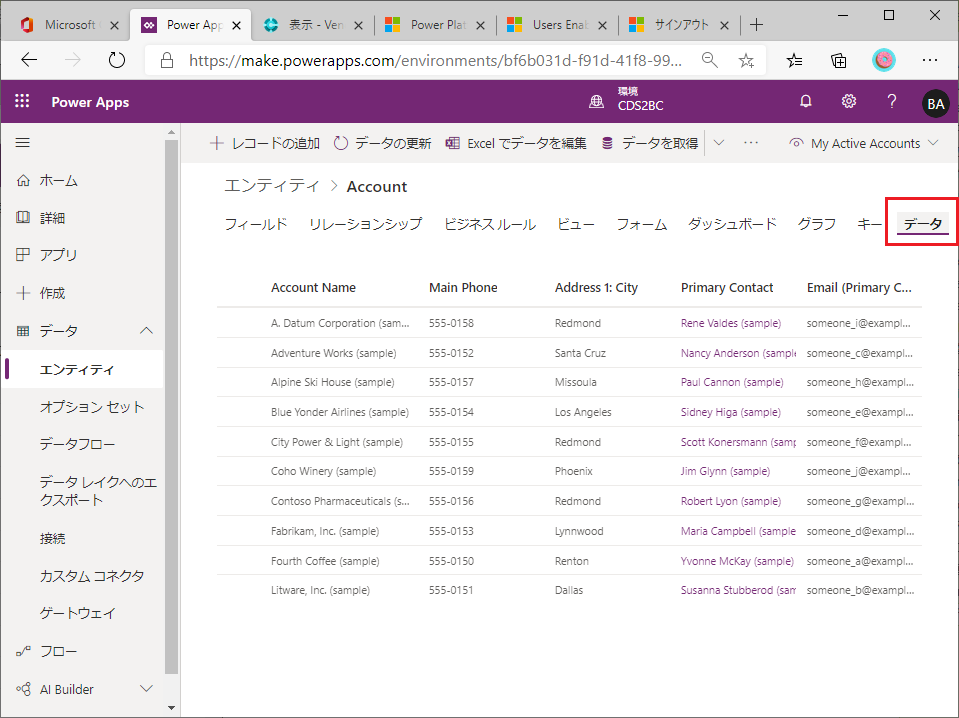Open the more commands ellipsis
This screenshot has height=718, width=959.
click(x=750, y=143)
